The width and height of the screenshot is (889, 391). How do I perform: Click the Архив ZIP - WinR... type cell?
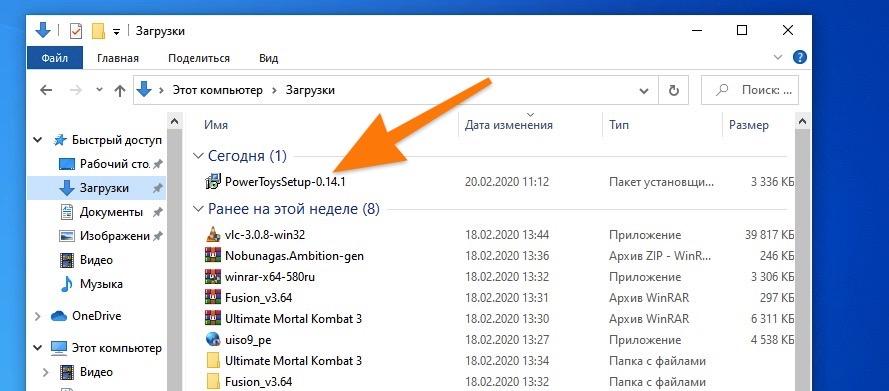point(660,256)
